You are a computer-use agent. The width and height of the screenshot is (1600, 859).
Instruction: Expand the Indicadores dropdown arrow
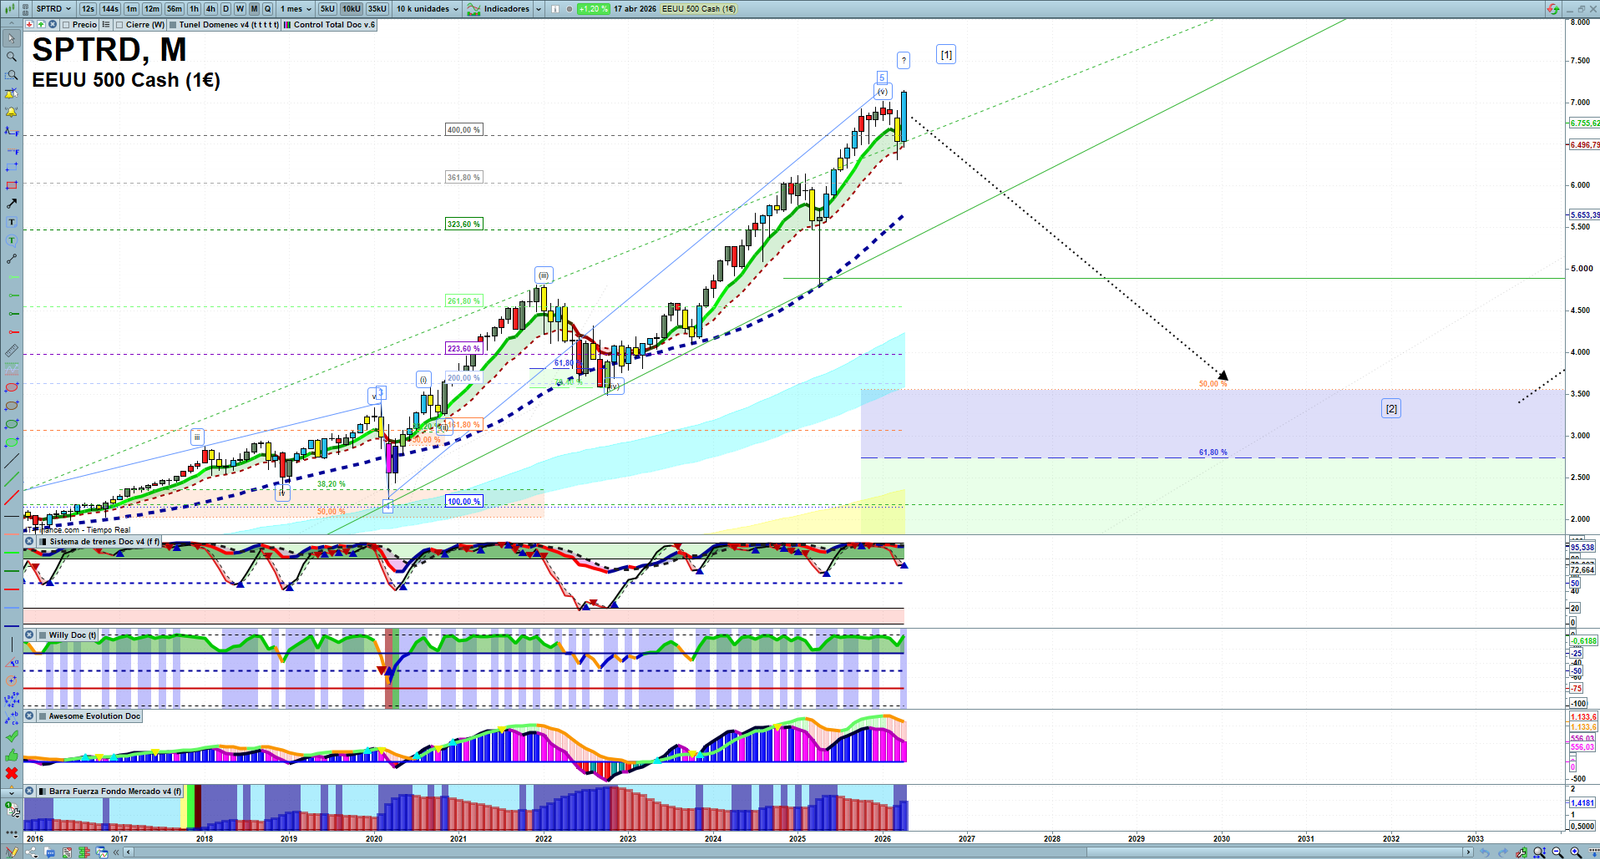[538, 9]
